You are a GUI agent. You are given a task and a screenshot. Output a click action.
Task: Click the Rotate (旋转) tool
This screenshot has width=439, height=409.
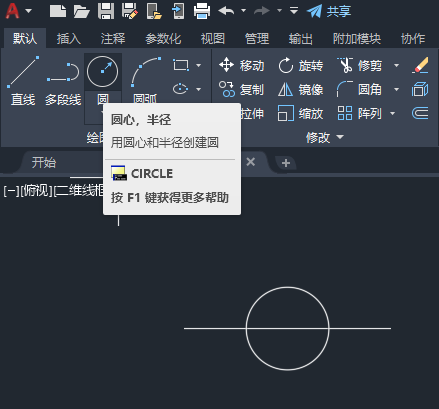[x=301, y=65]
